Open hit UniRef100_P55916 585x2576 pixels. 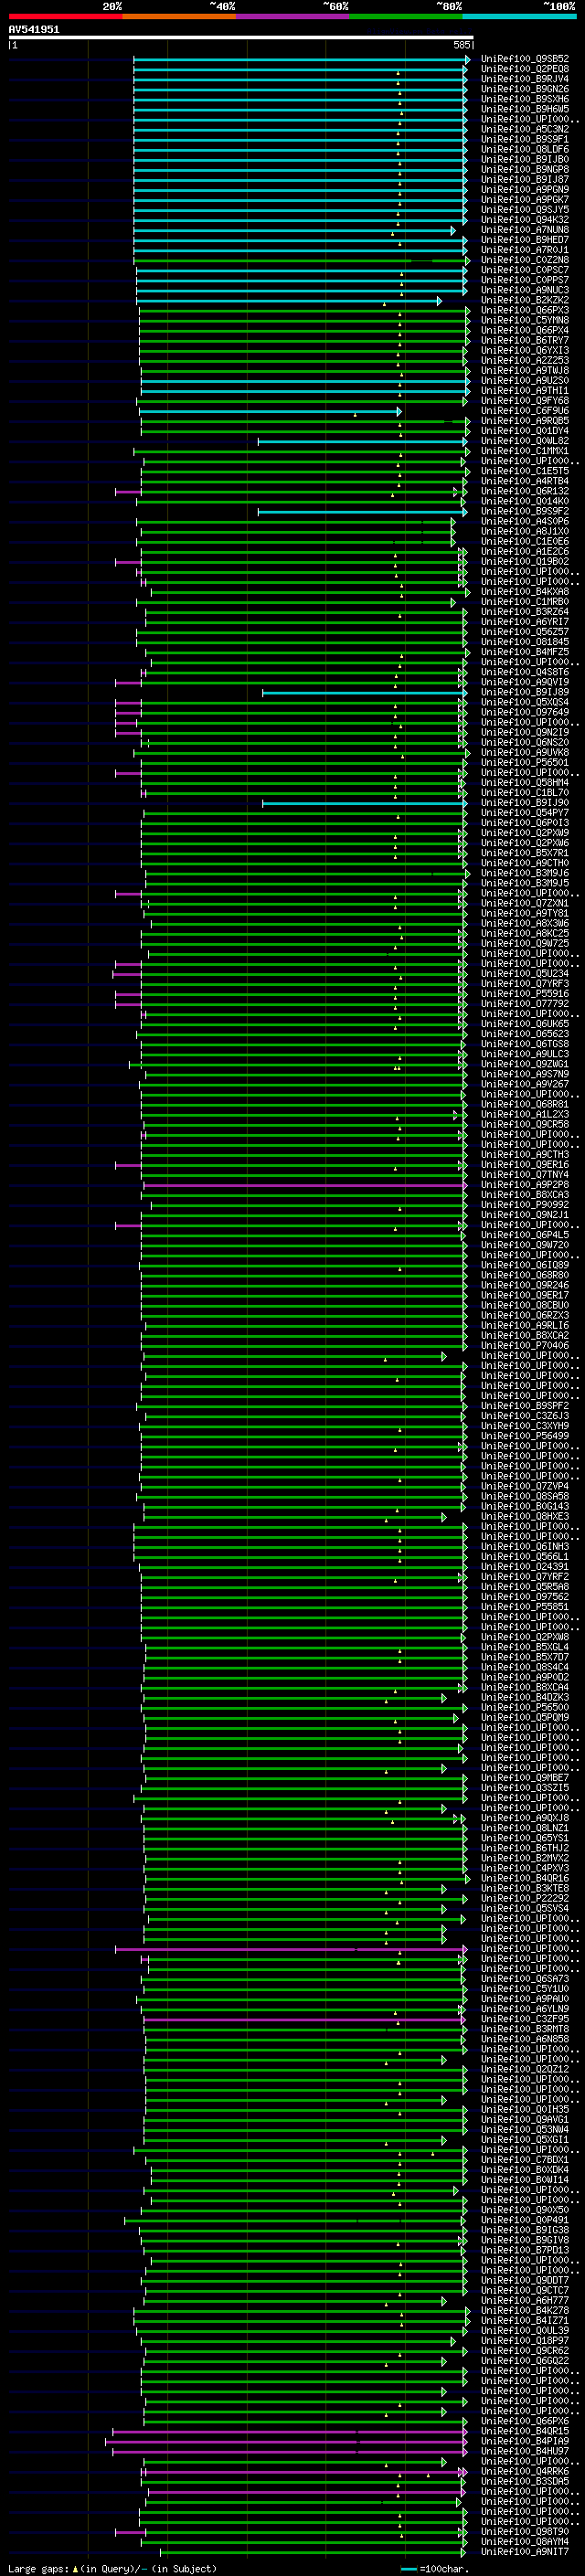[x=525, y=993]
